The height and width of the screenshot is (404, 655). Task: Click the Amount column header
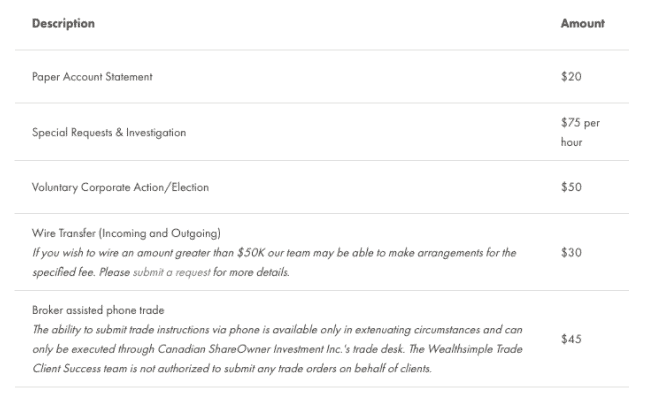coord(582,23)
